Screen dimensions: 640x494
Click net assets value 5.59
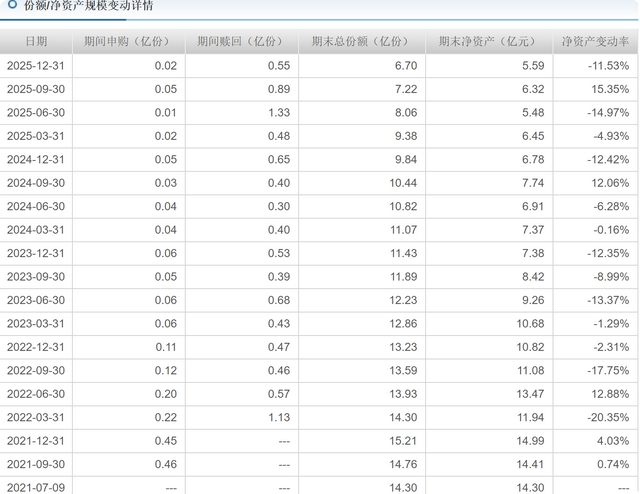tap(533, 66)
